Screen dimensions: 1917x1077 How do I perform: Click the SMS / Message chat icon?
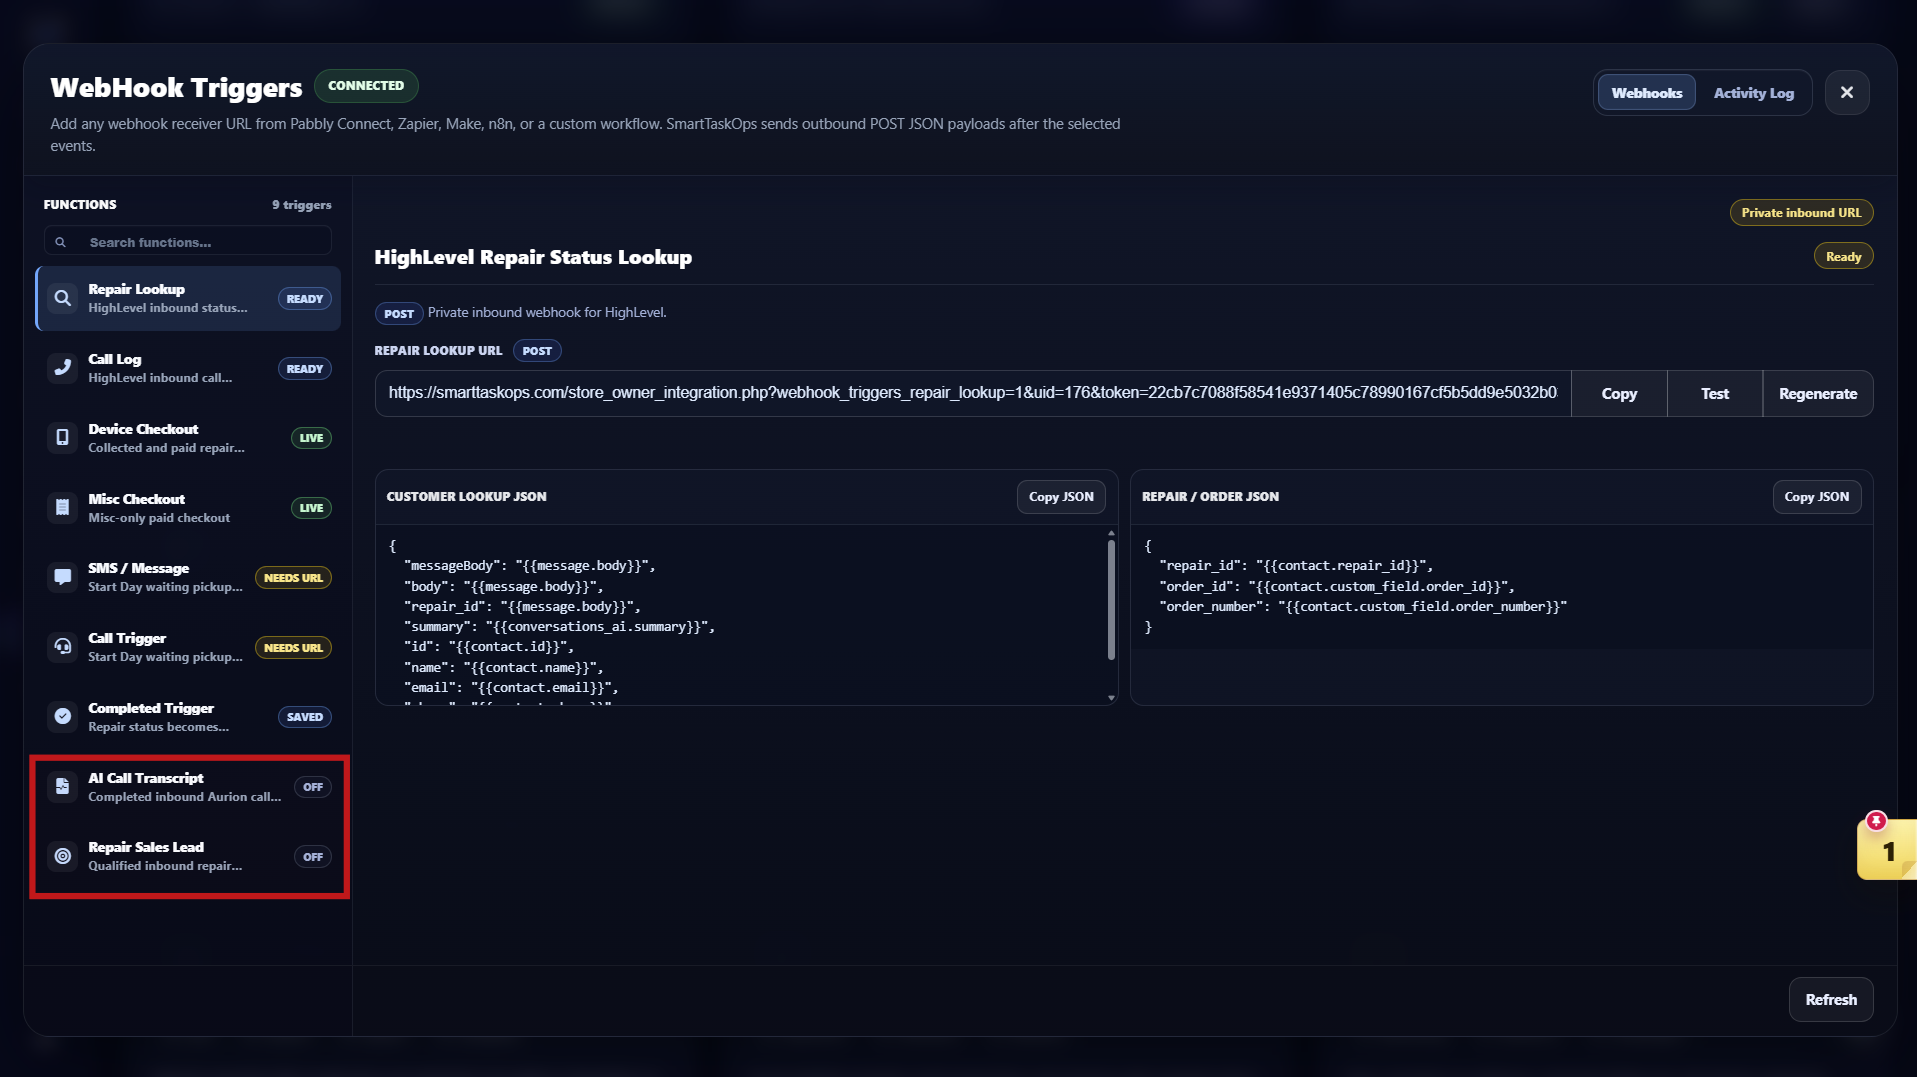pyautogui.click(x=62, y=577)
